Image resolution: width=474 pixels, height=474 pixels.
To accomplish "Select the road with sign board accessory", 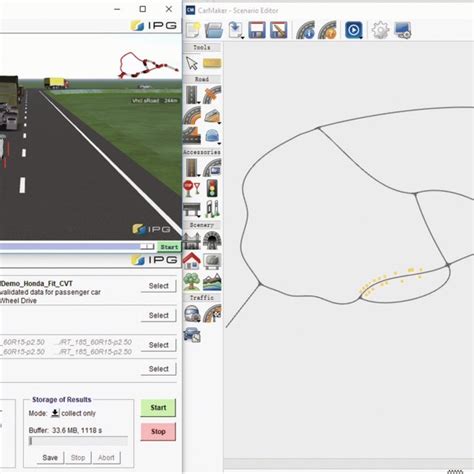I will click(212, 167).
